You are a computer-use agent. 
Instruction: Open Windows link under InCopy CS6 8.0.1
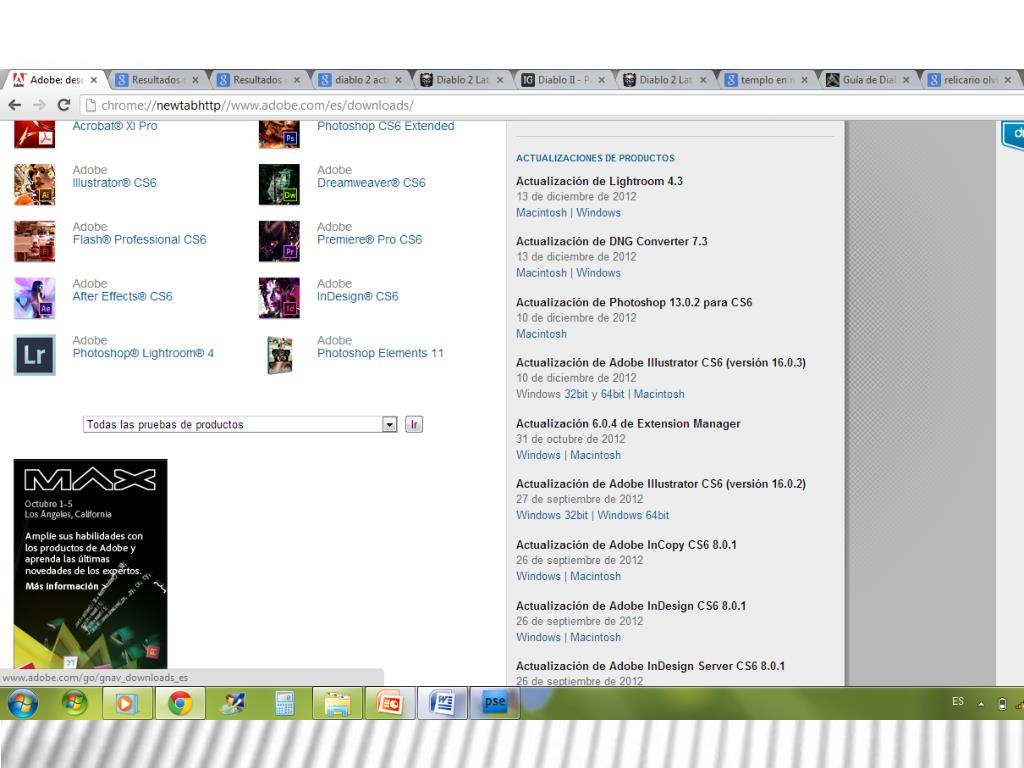538,576
